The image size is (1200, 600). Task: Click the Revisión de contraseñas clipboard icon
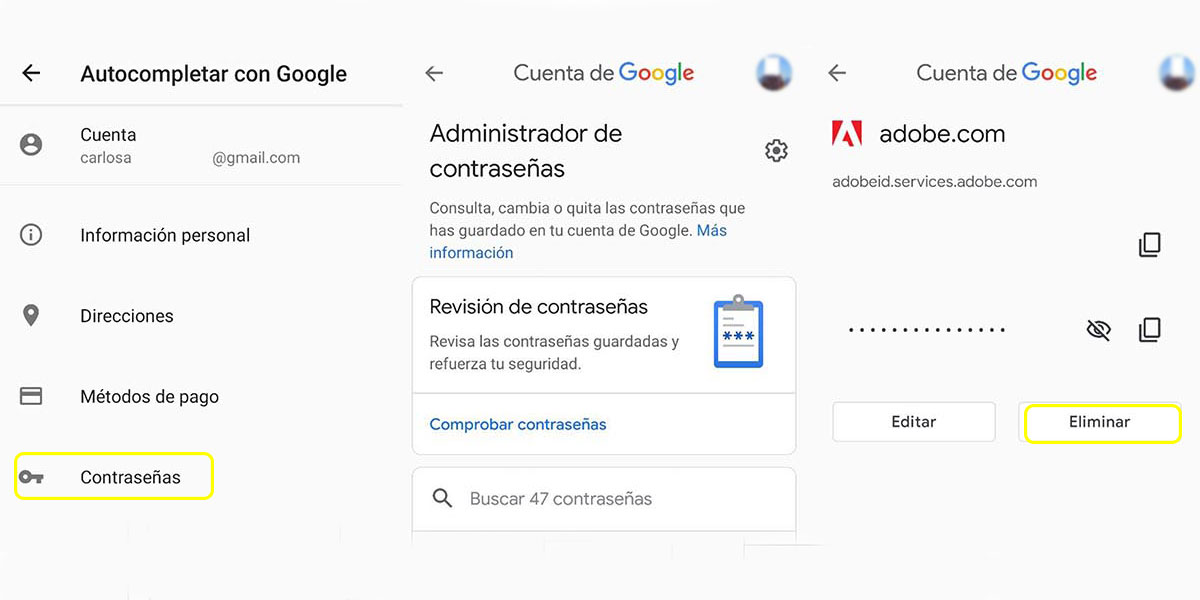pyautogui.click(x=737, y=334)
